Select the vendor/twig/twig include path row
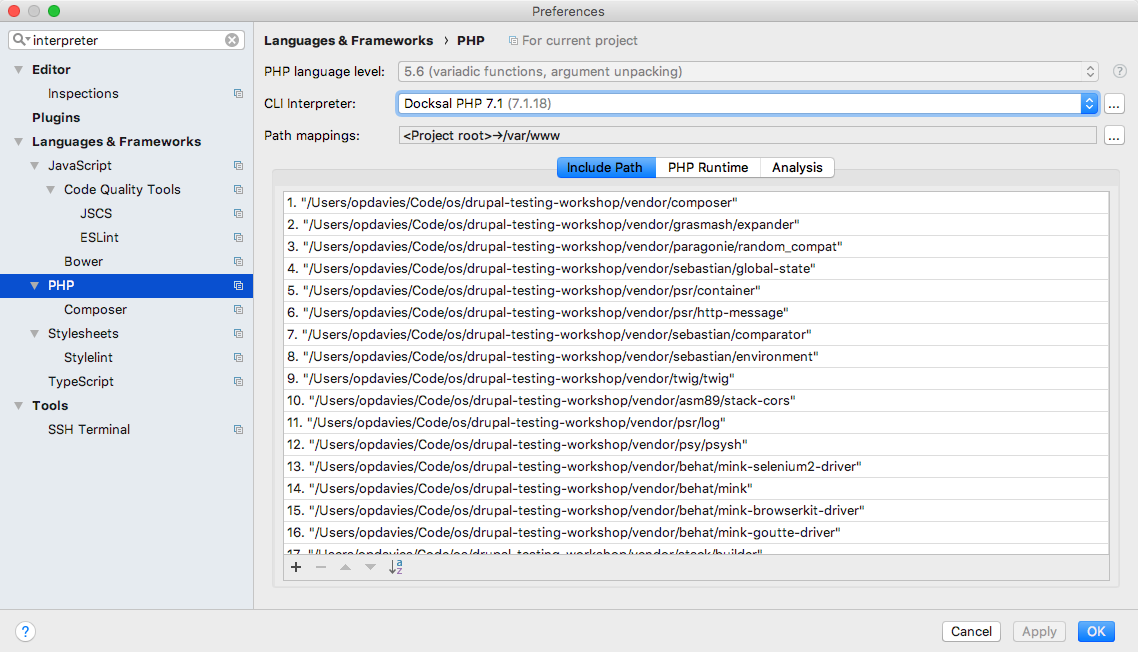 520,378
